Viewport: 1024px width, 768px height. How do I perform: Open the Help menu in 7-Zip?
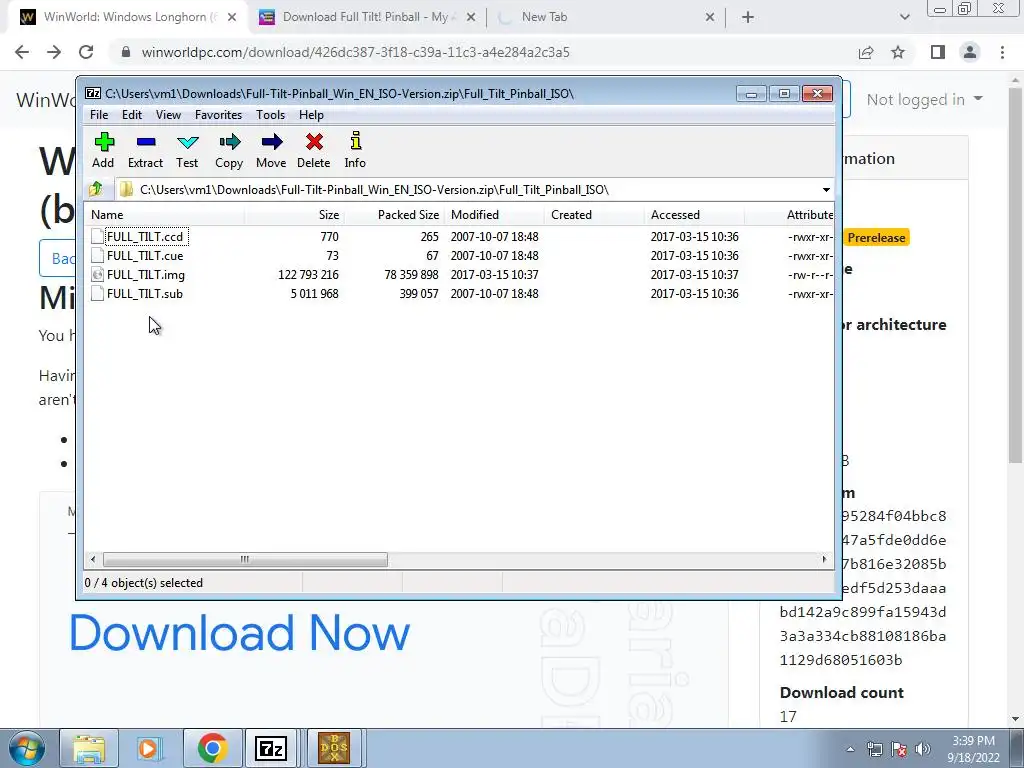click(x=312, y=115)
